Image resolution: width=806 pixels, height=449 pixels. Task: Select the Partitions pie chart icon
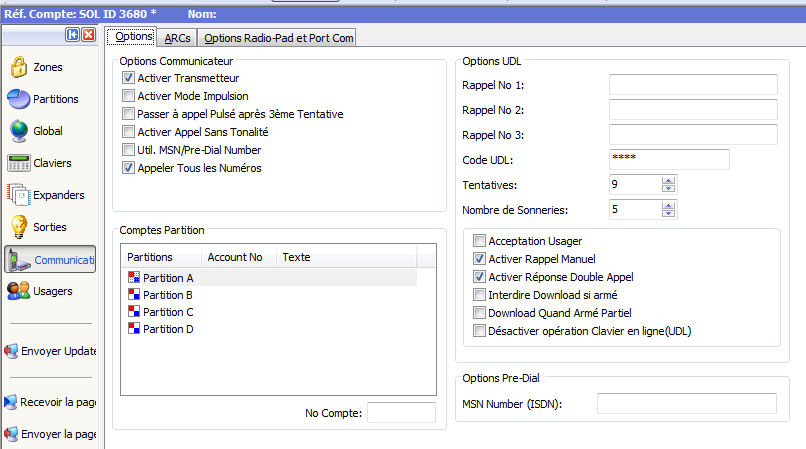point(18,100)
